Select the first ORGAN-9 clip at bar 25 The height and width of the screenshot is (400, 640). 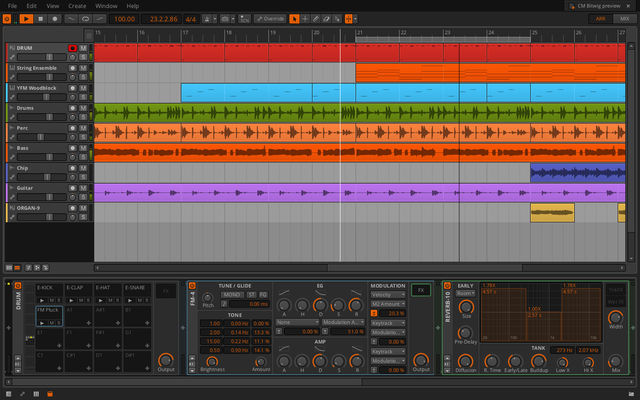[552, 213]
